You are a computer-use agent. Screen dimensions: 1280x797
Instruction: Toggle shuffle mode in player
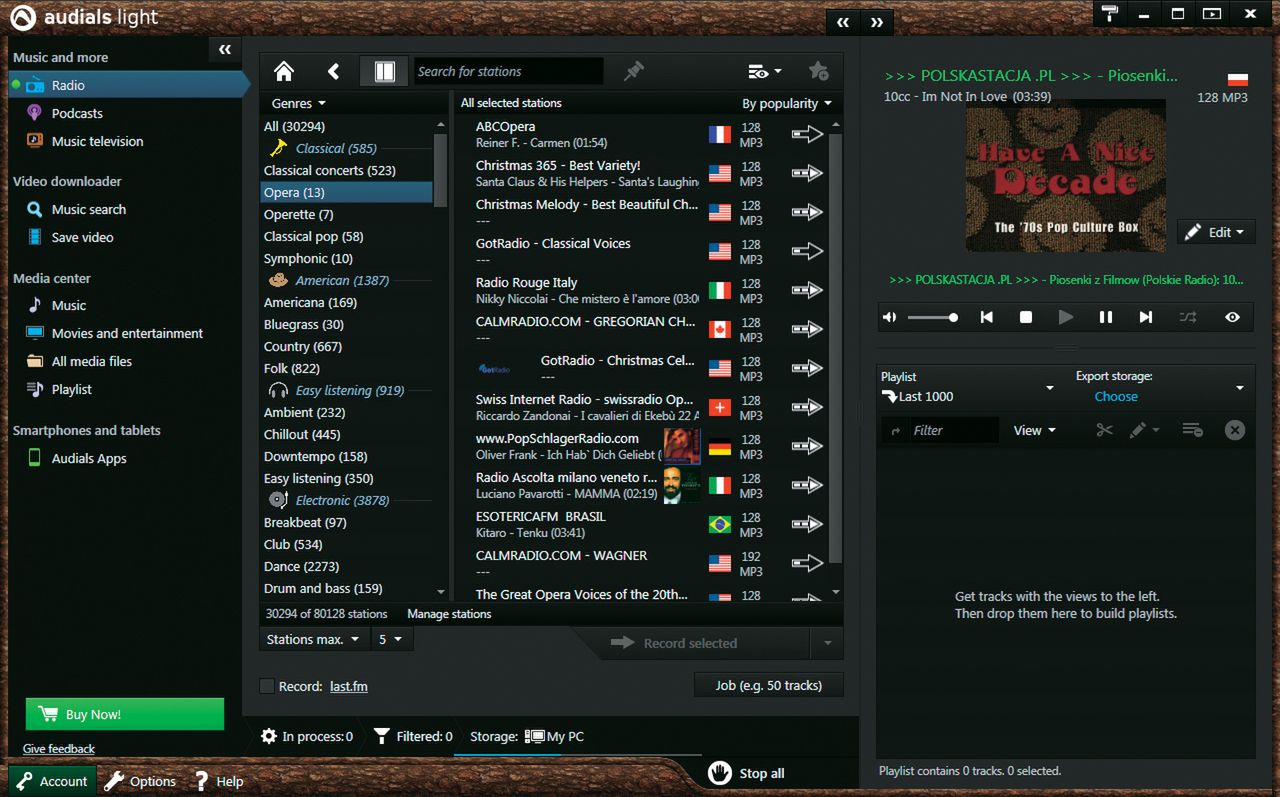(1187, 317)
